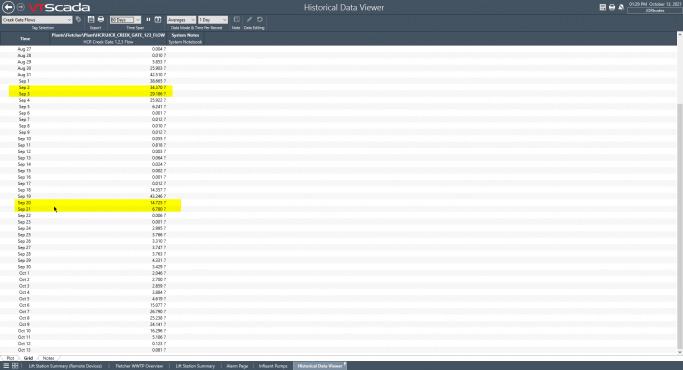Open Fletcher WWTP Overview page
Screen dimensions: 683x370
[139, 366]
